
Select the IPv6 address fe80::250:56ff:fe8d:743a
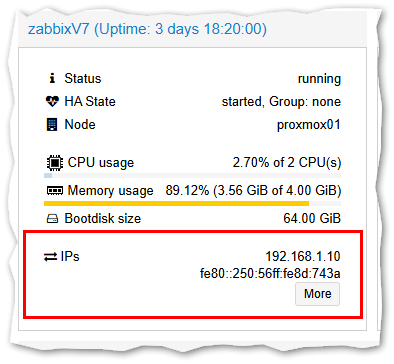coord(270,274)
